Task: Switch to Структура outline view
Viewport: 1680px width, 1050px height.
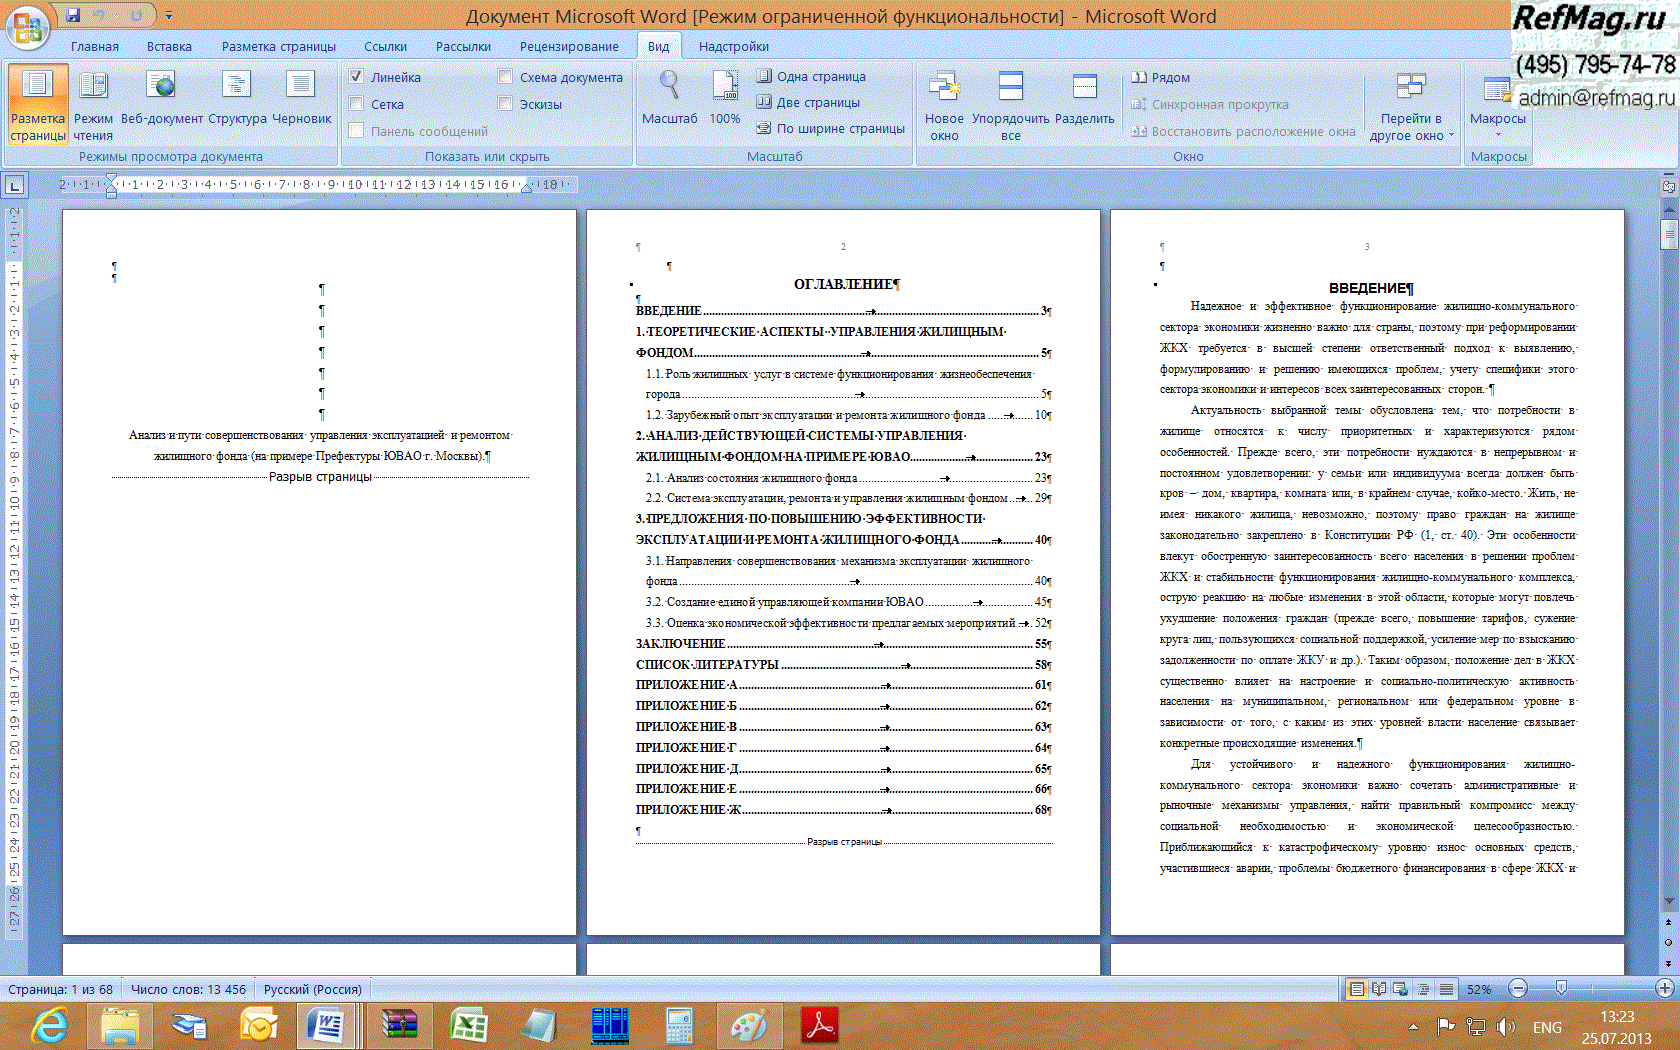Action: pos(237,99)
